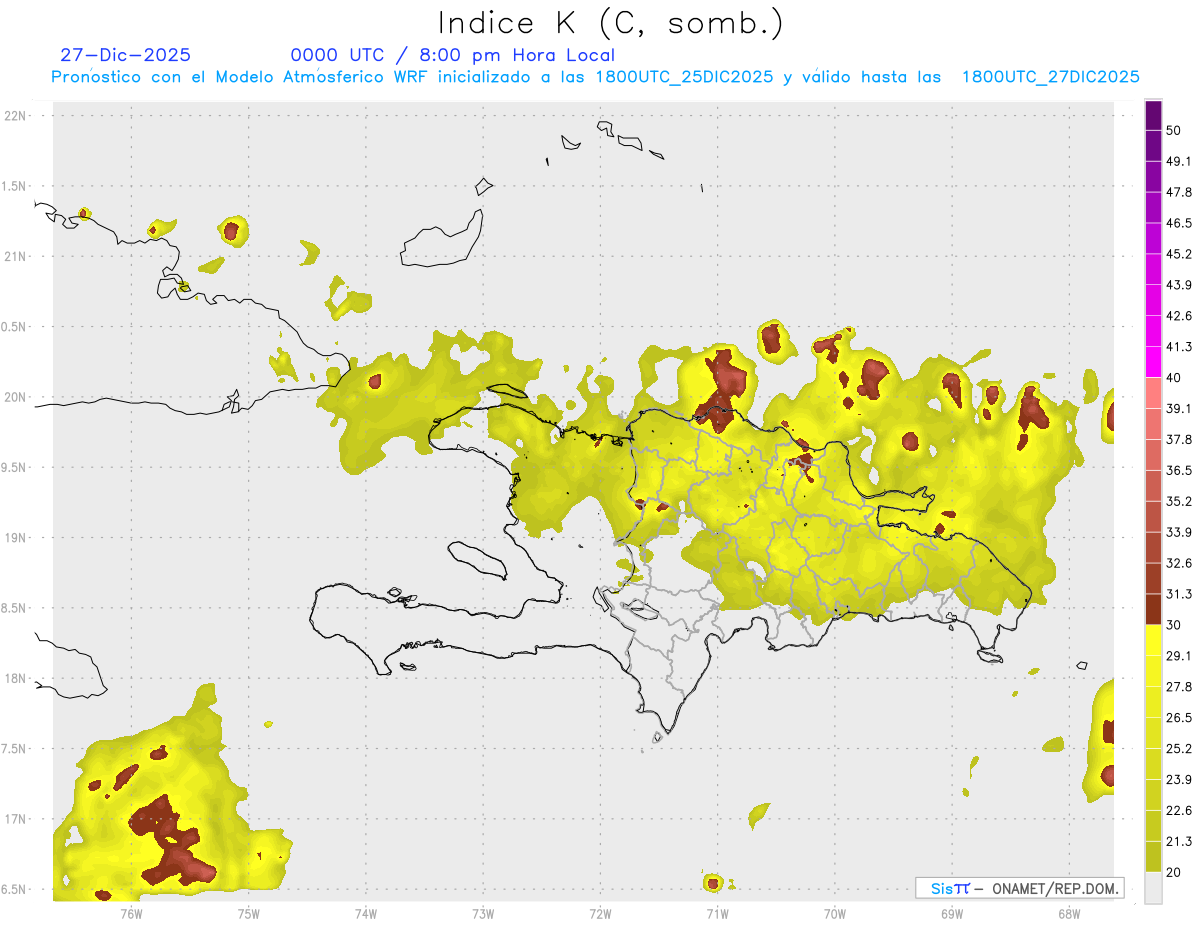Click the legend value '21.3'

click(1178, 842)
